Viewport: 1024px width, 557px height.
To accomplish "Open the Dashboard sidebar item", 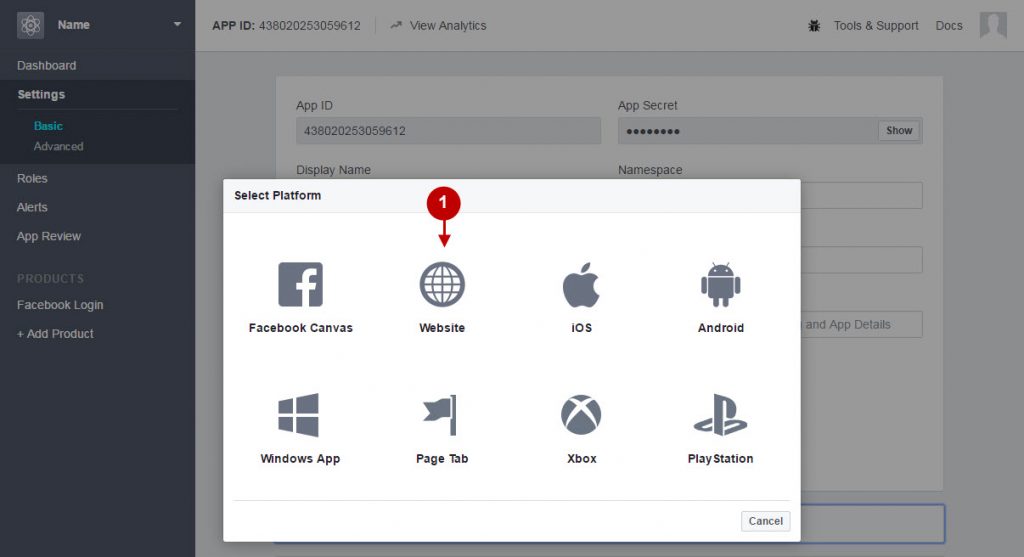I will coord(46,65).
